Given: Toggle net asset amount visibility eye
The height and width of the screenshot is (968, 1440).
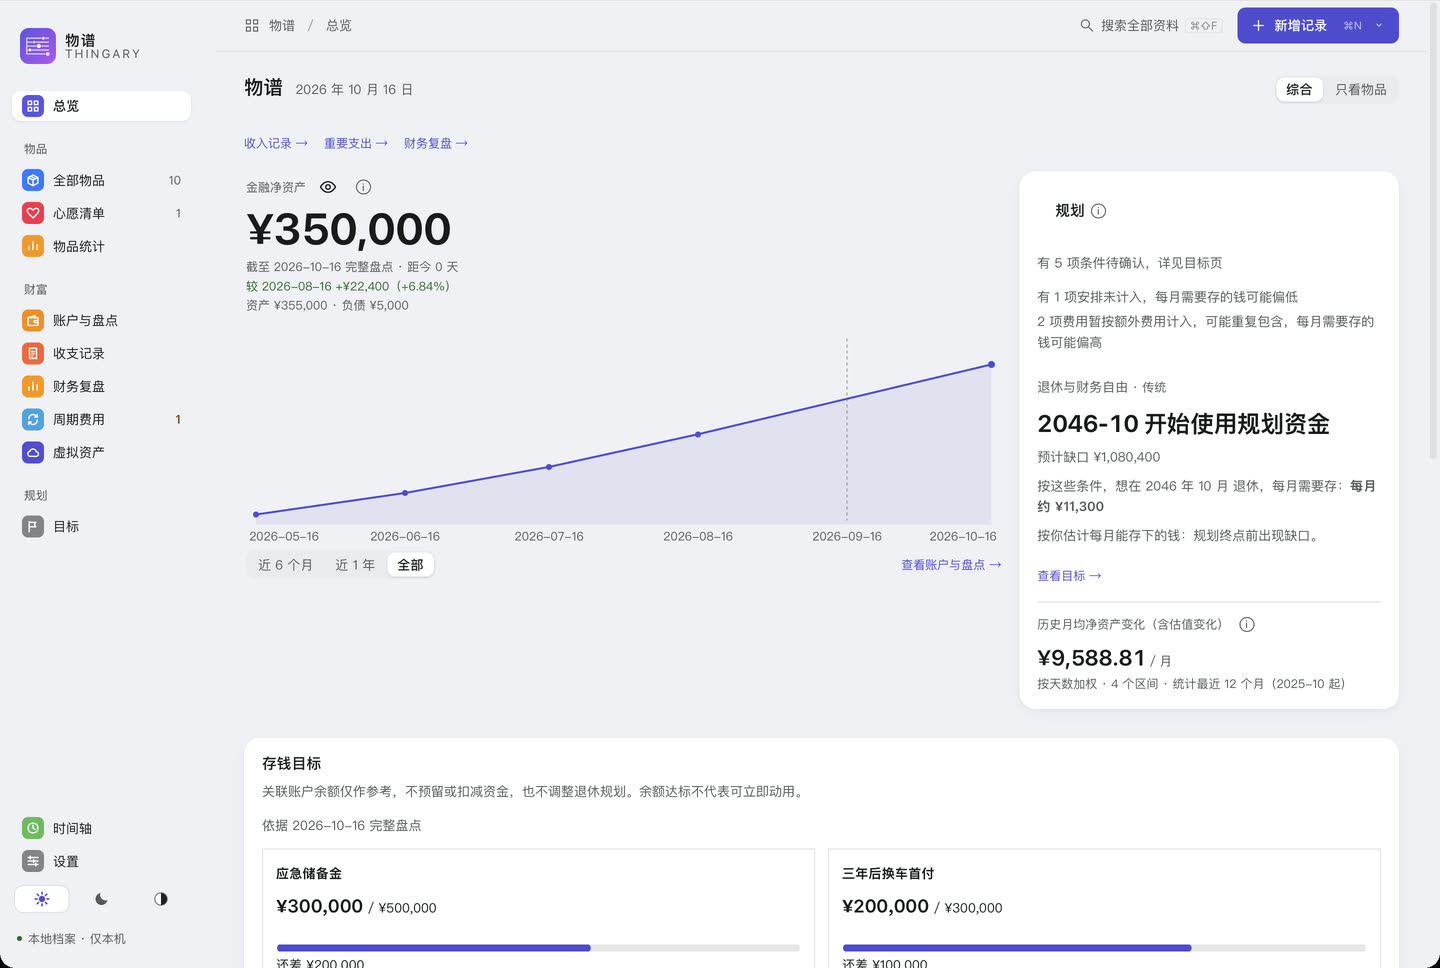Looking at the screenshot, I should (x=328, y=187).
